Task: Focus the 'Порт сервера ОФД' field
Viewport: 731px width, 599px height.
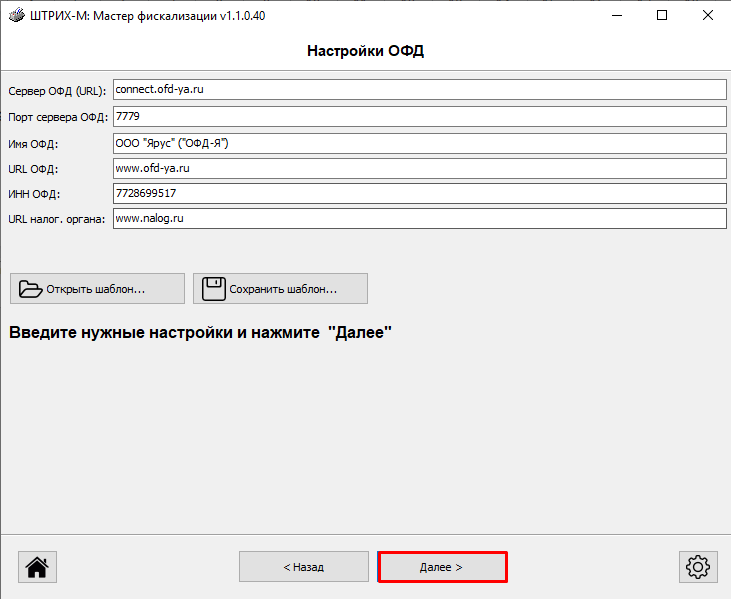Action: point(419,116)
